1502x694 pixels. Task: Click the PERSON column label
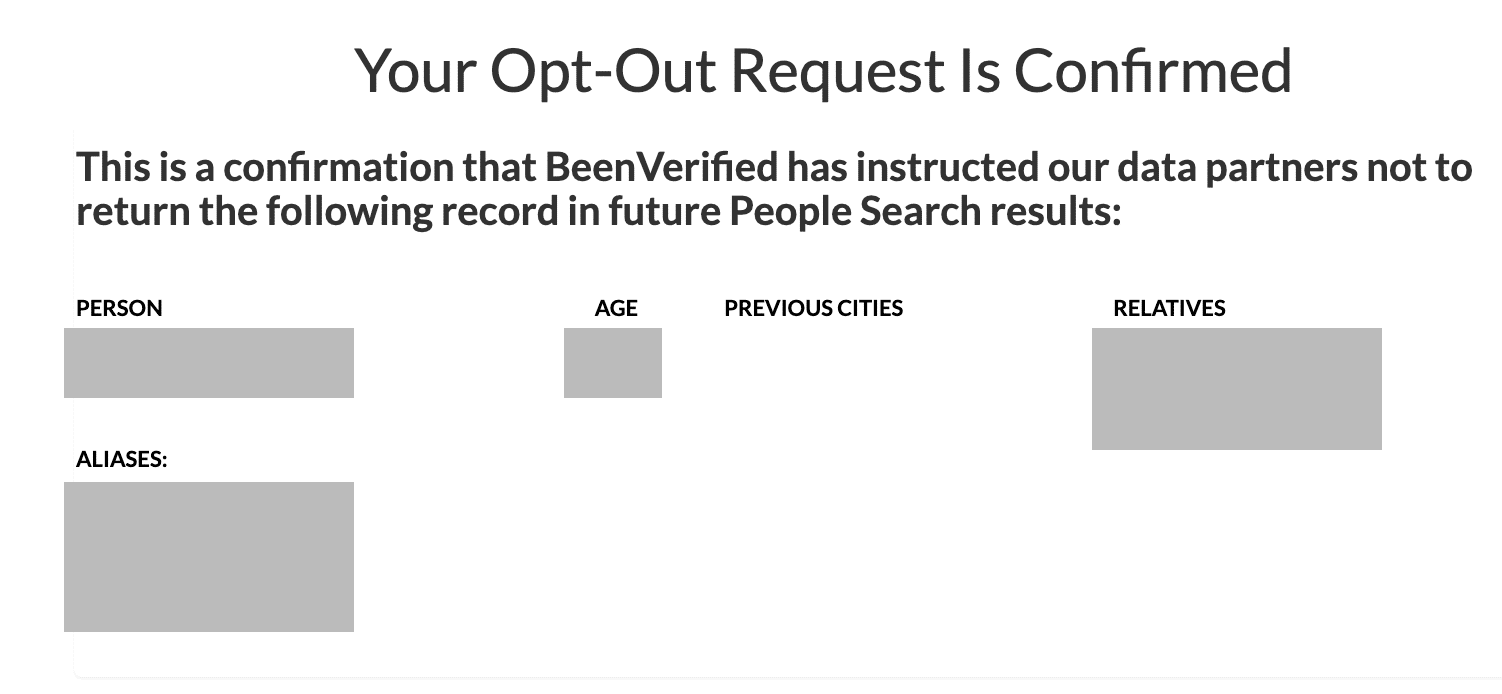coord(119,308)
